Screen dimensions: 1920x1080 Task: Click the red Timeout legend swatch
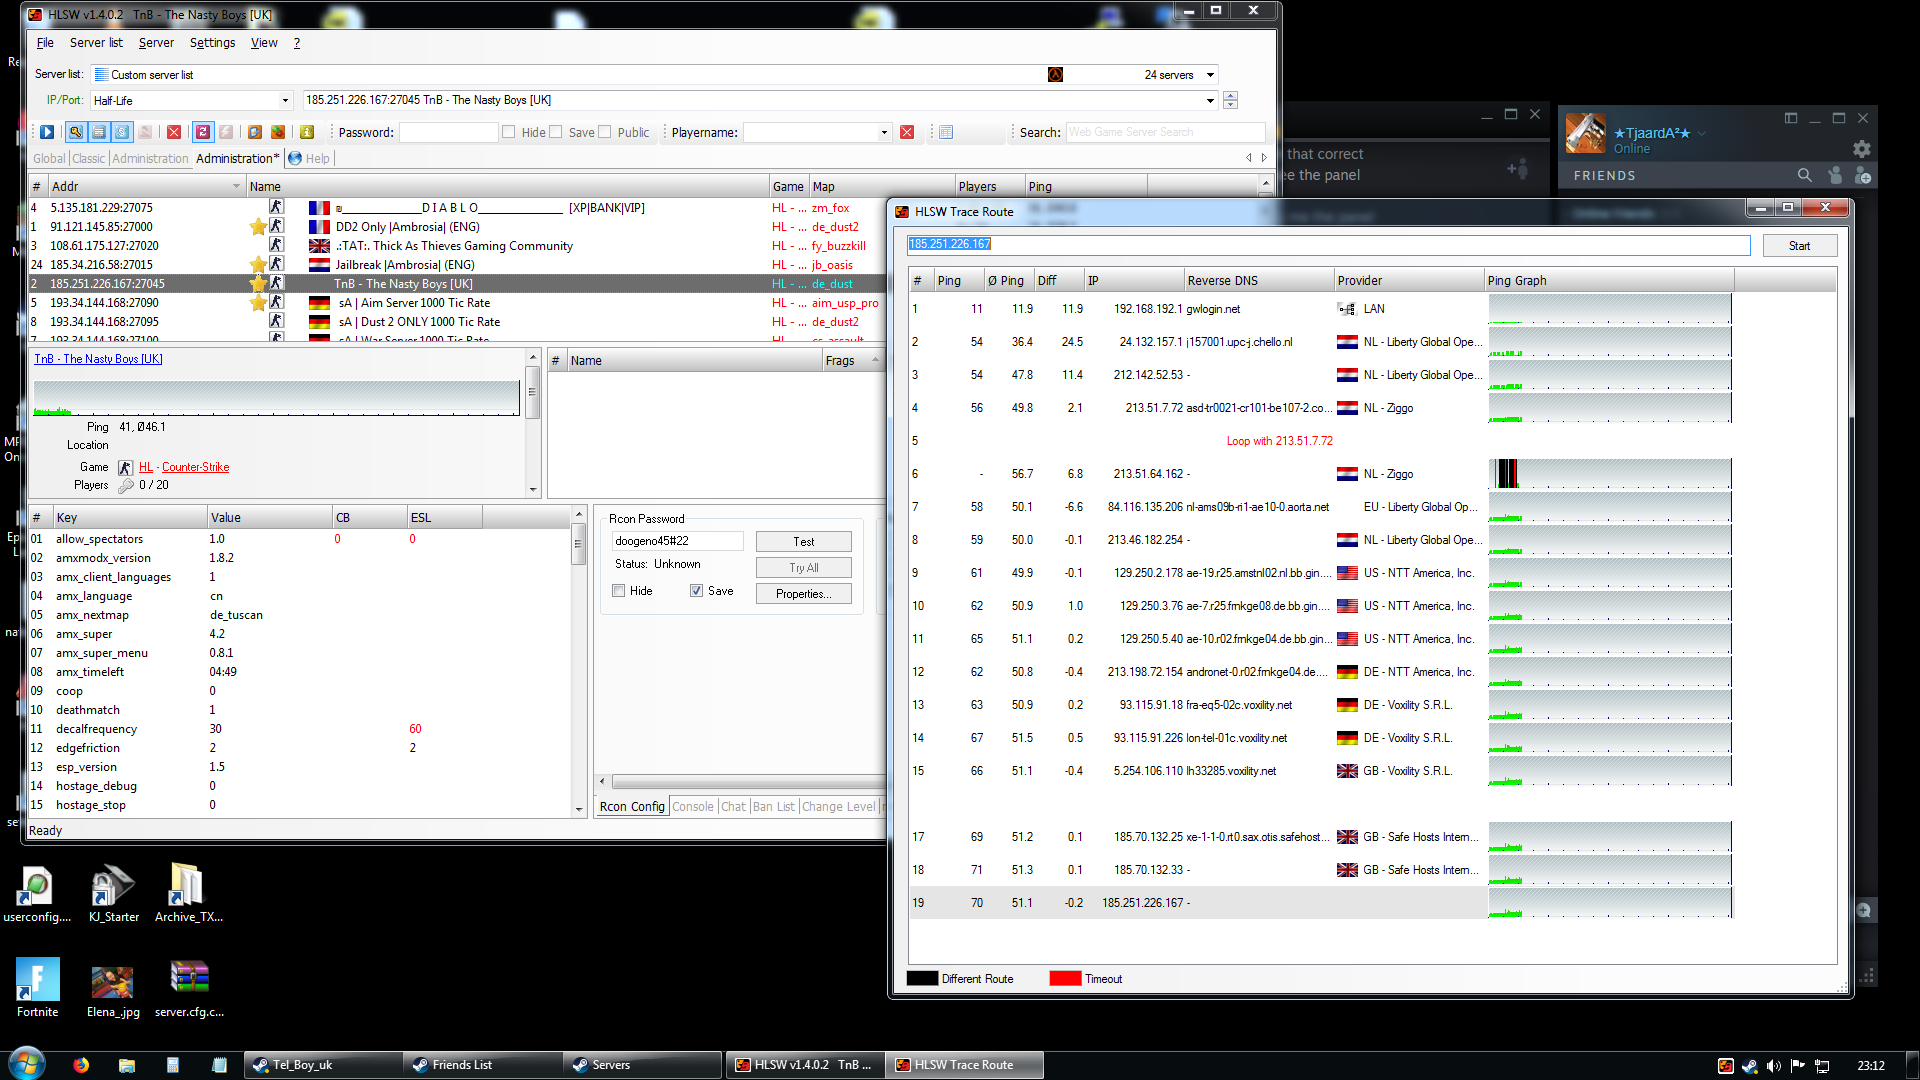tap(1065, 979)
